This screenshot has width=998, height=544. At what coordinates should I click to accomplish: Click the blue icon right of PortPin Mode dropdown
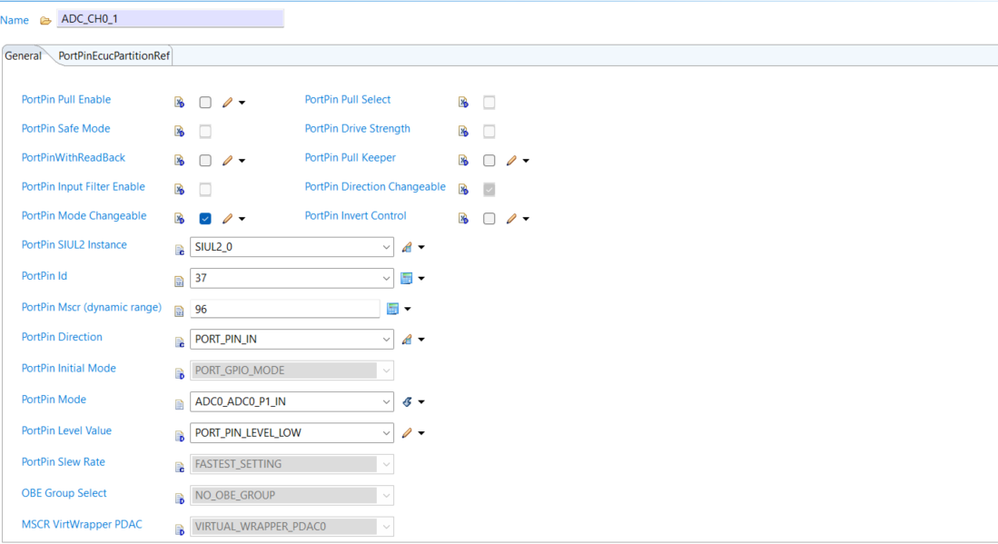coord(407,402)
